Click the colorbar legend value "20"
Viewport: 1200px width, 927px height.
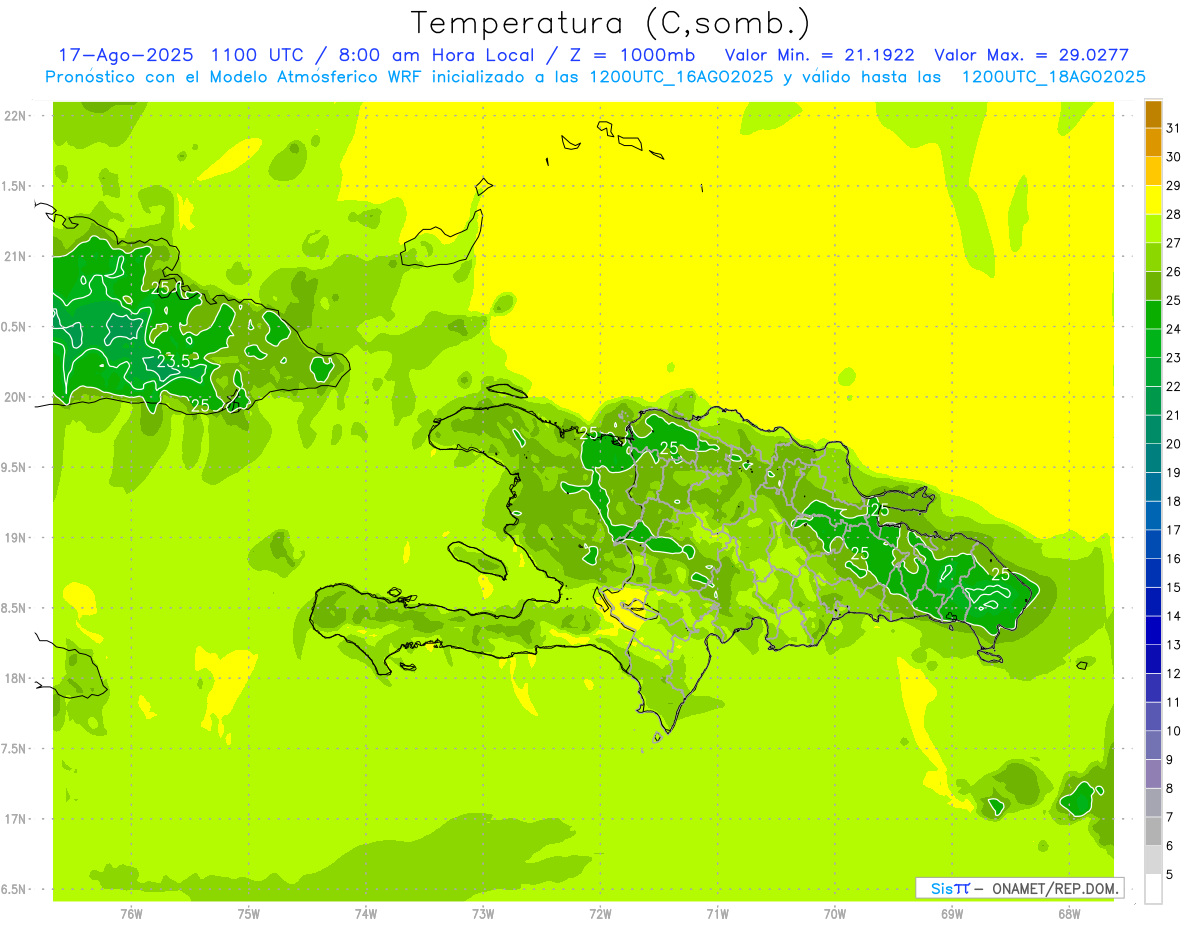(x=1174, y=443)
